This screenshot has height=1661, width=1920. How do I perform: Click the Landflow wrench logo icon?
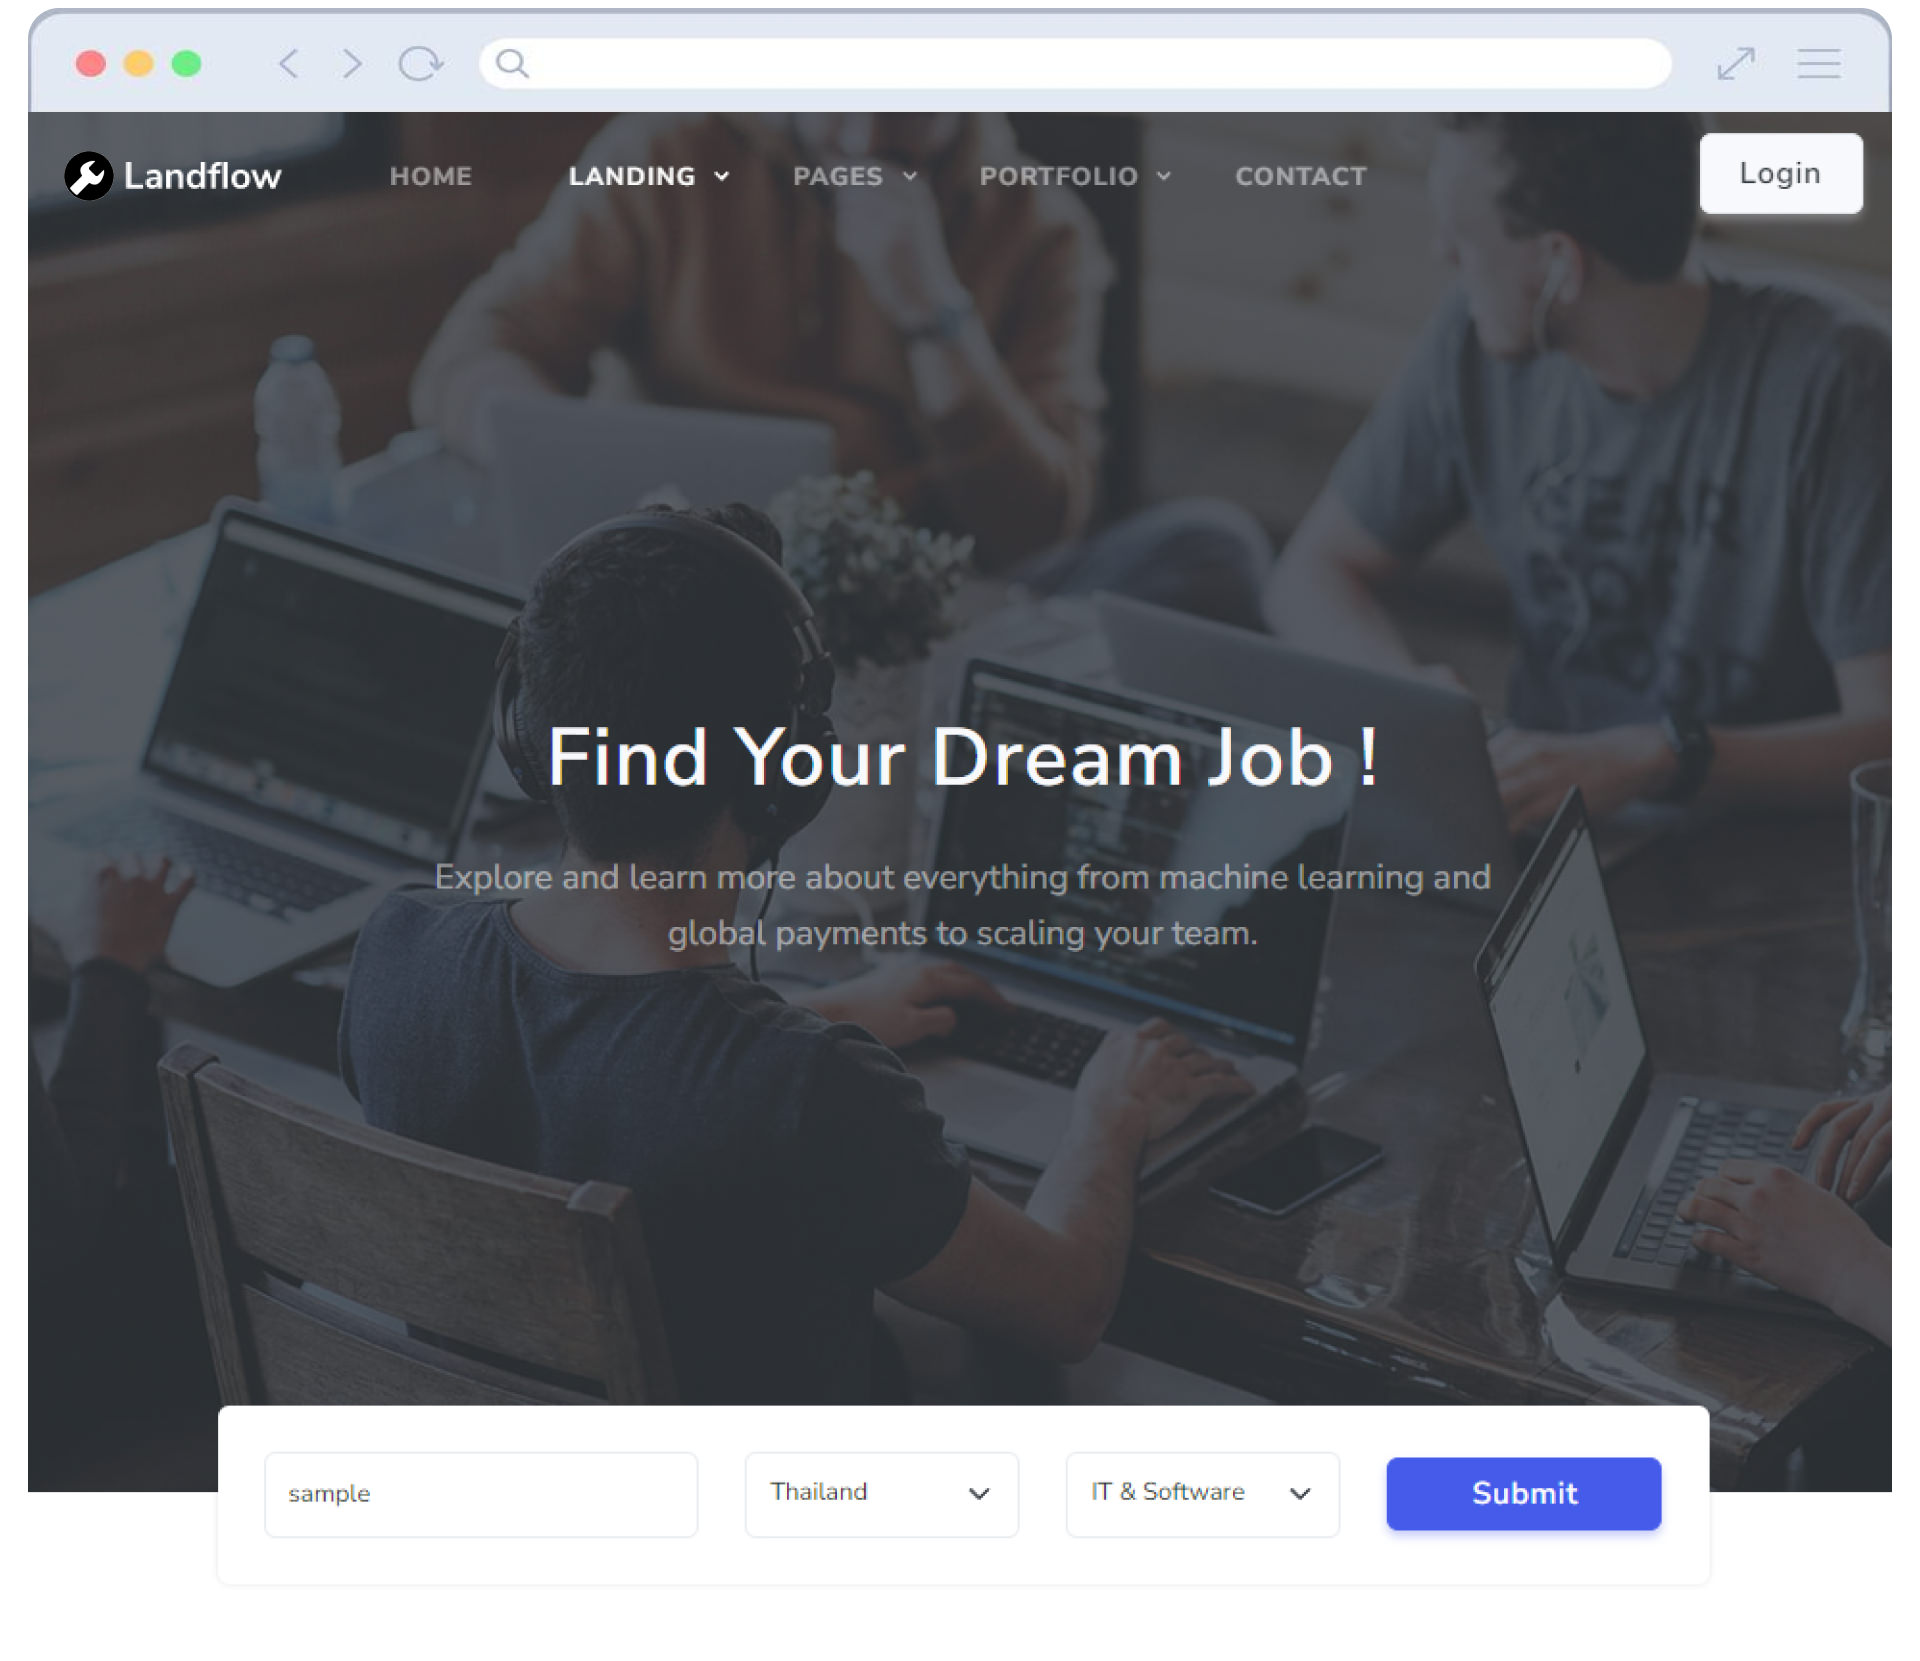(87, 176)
